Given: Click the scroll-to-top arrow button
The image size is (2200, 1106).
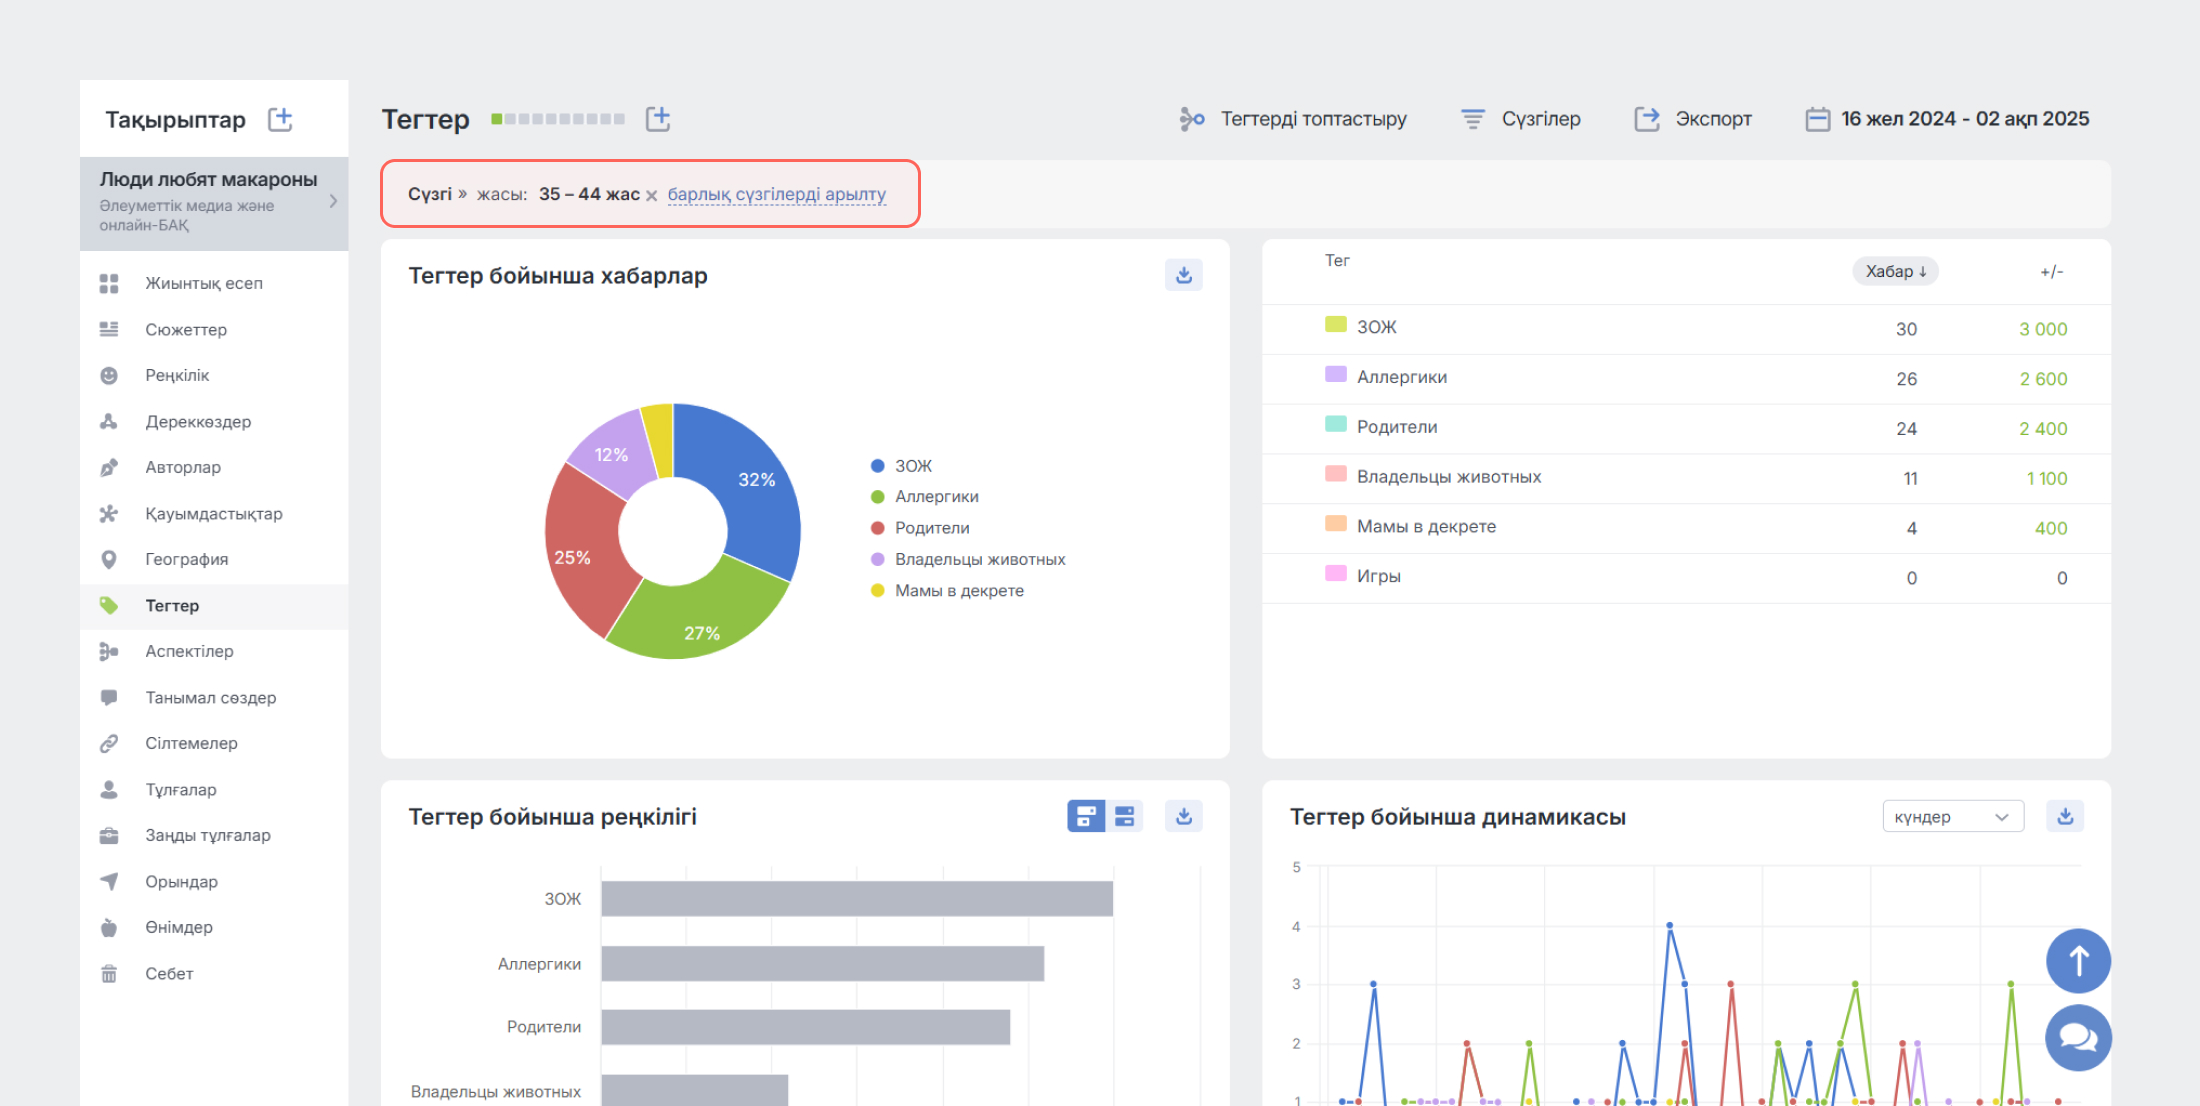Looking at the screenshot, I should tap(2078, 960).
